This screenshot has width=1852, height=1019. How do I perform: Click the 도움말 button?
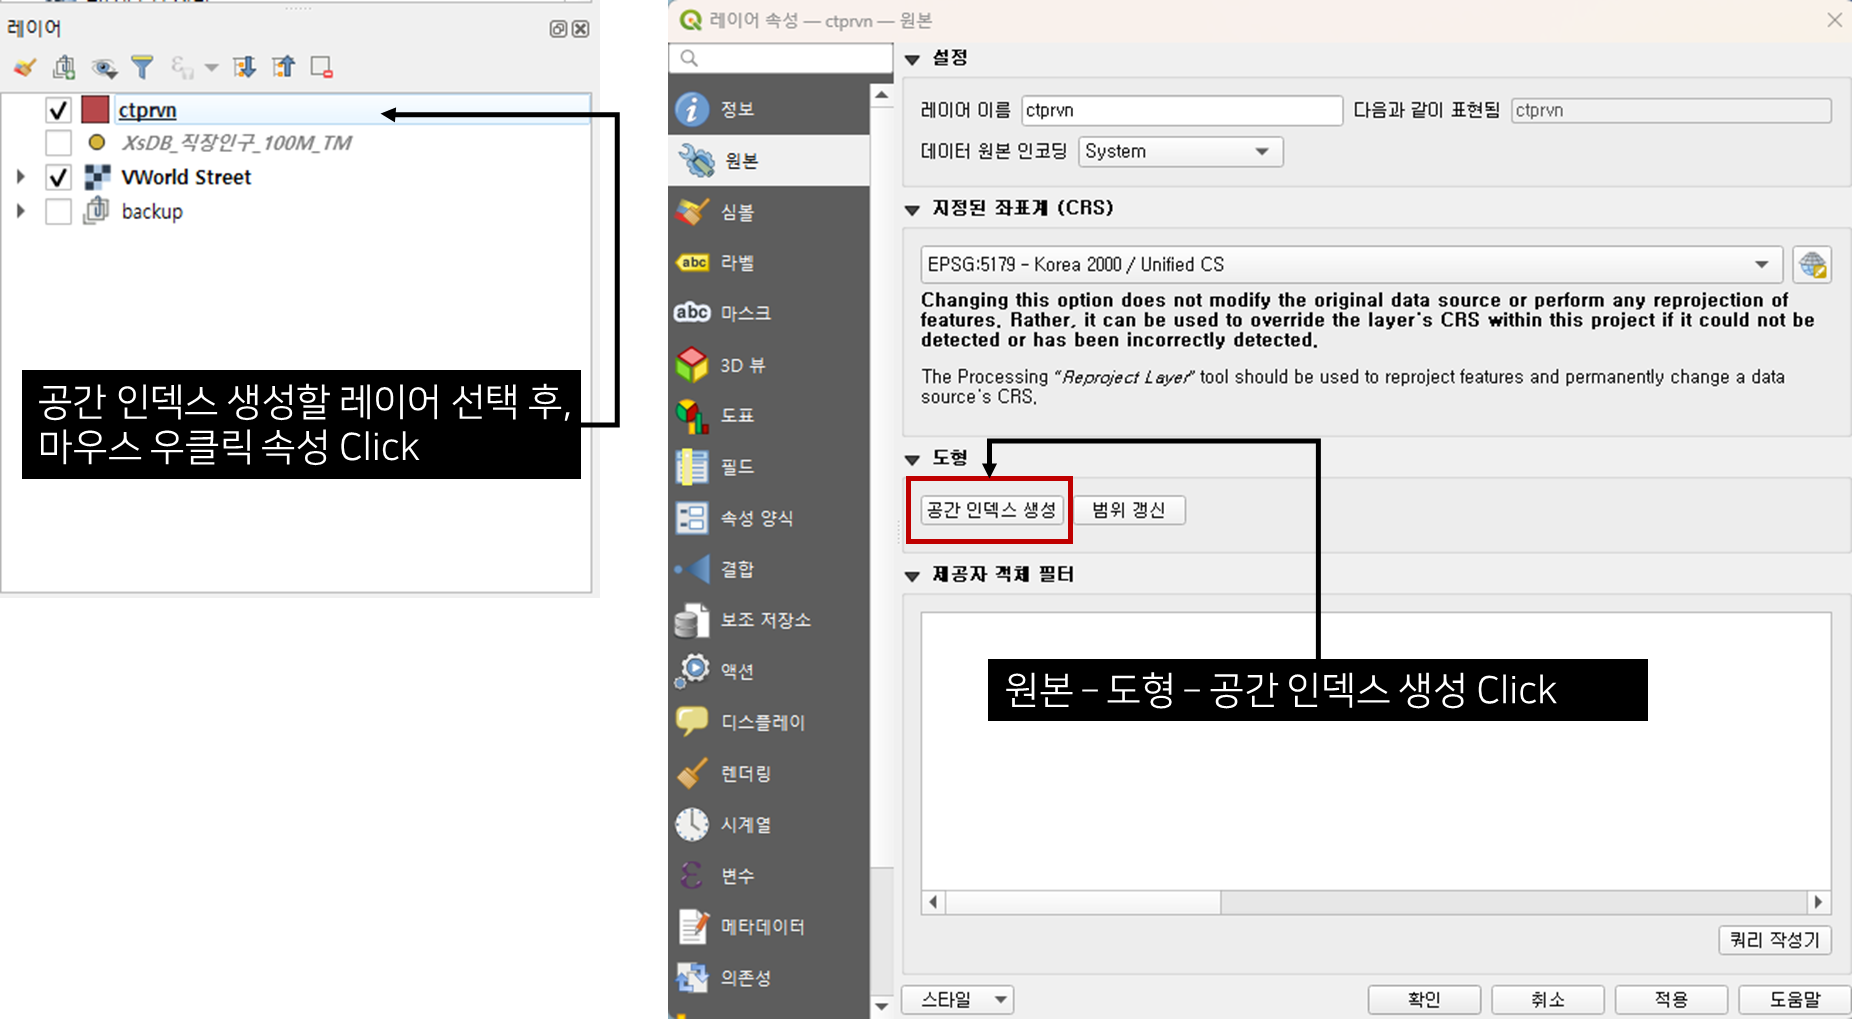tap(1795, 999)
